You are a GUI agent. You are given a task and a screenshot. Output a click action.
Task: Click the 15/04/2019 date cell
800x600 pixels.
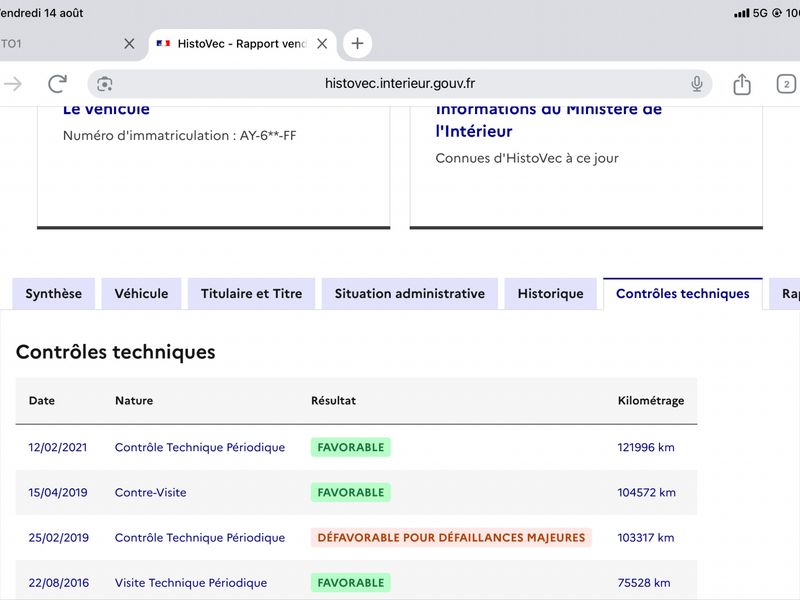[58, 492]
